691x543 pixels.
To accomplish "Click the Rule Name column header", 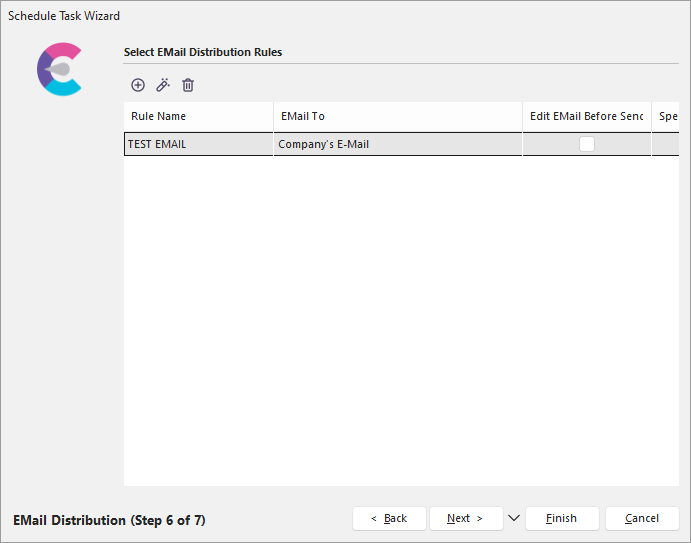I will [x=198, y=116].
